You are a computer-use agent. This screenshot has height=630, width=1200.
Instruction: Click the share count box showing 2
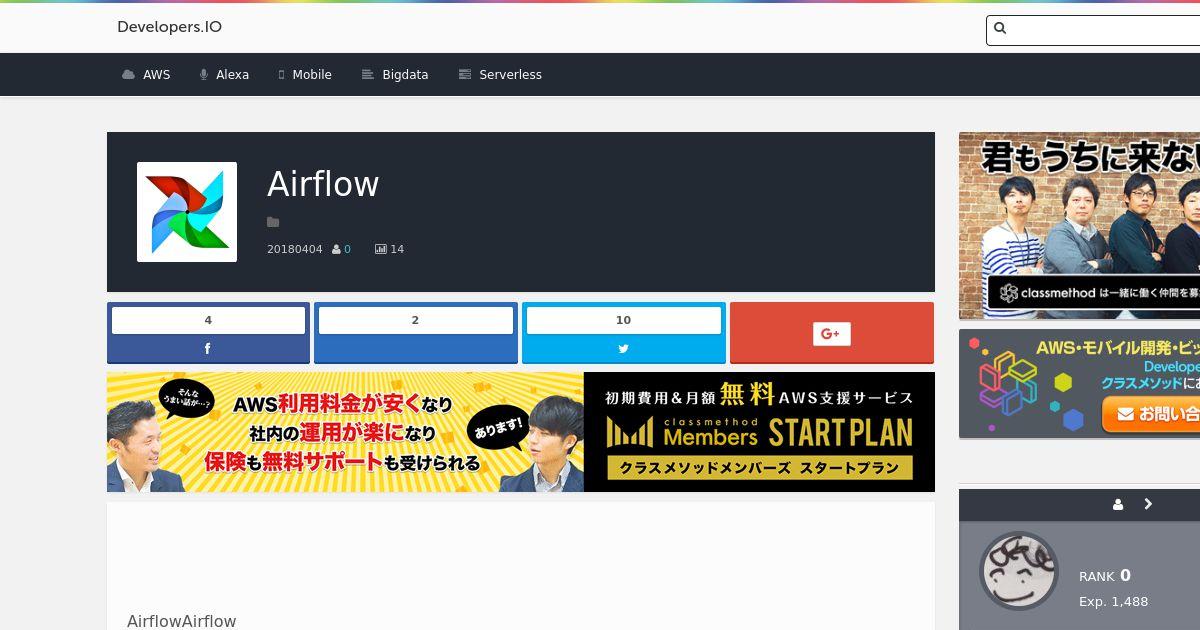416,320
